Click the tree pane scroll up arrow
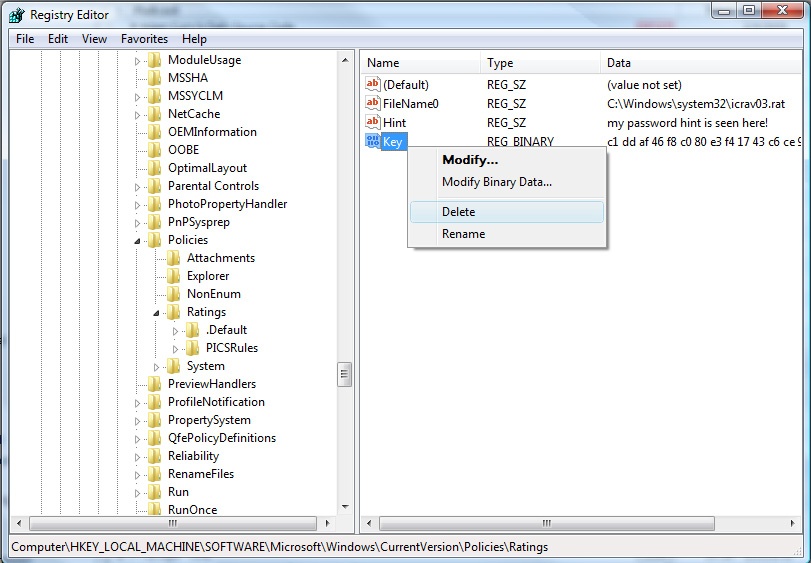Image resolution: width=811 pixels, height=563 pixels. pos(345,60)
